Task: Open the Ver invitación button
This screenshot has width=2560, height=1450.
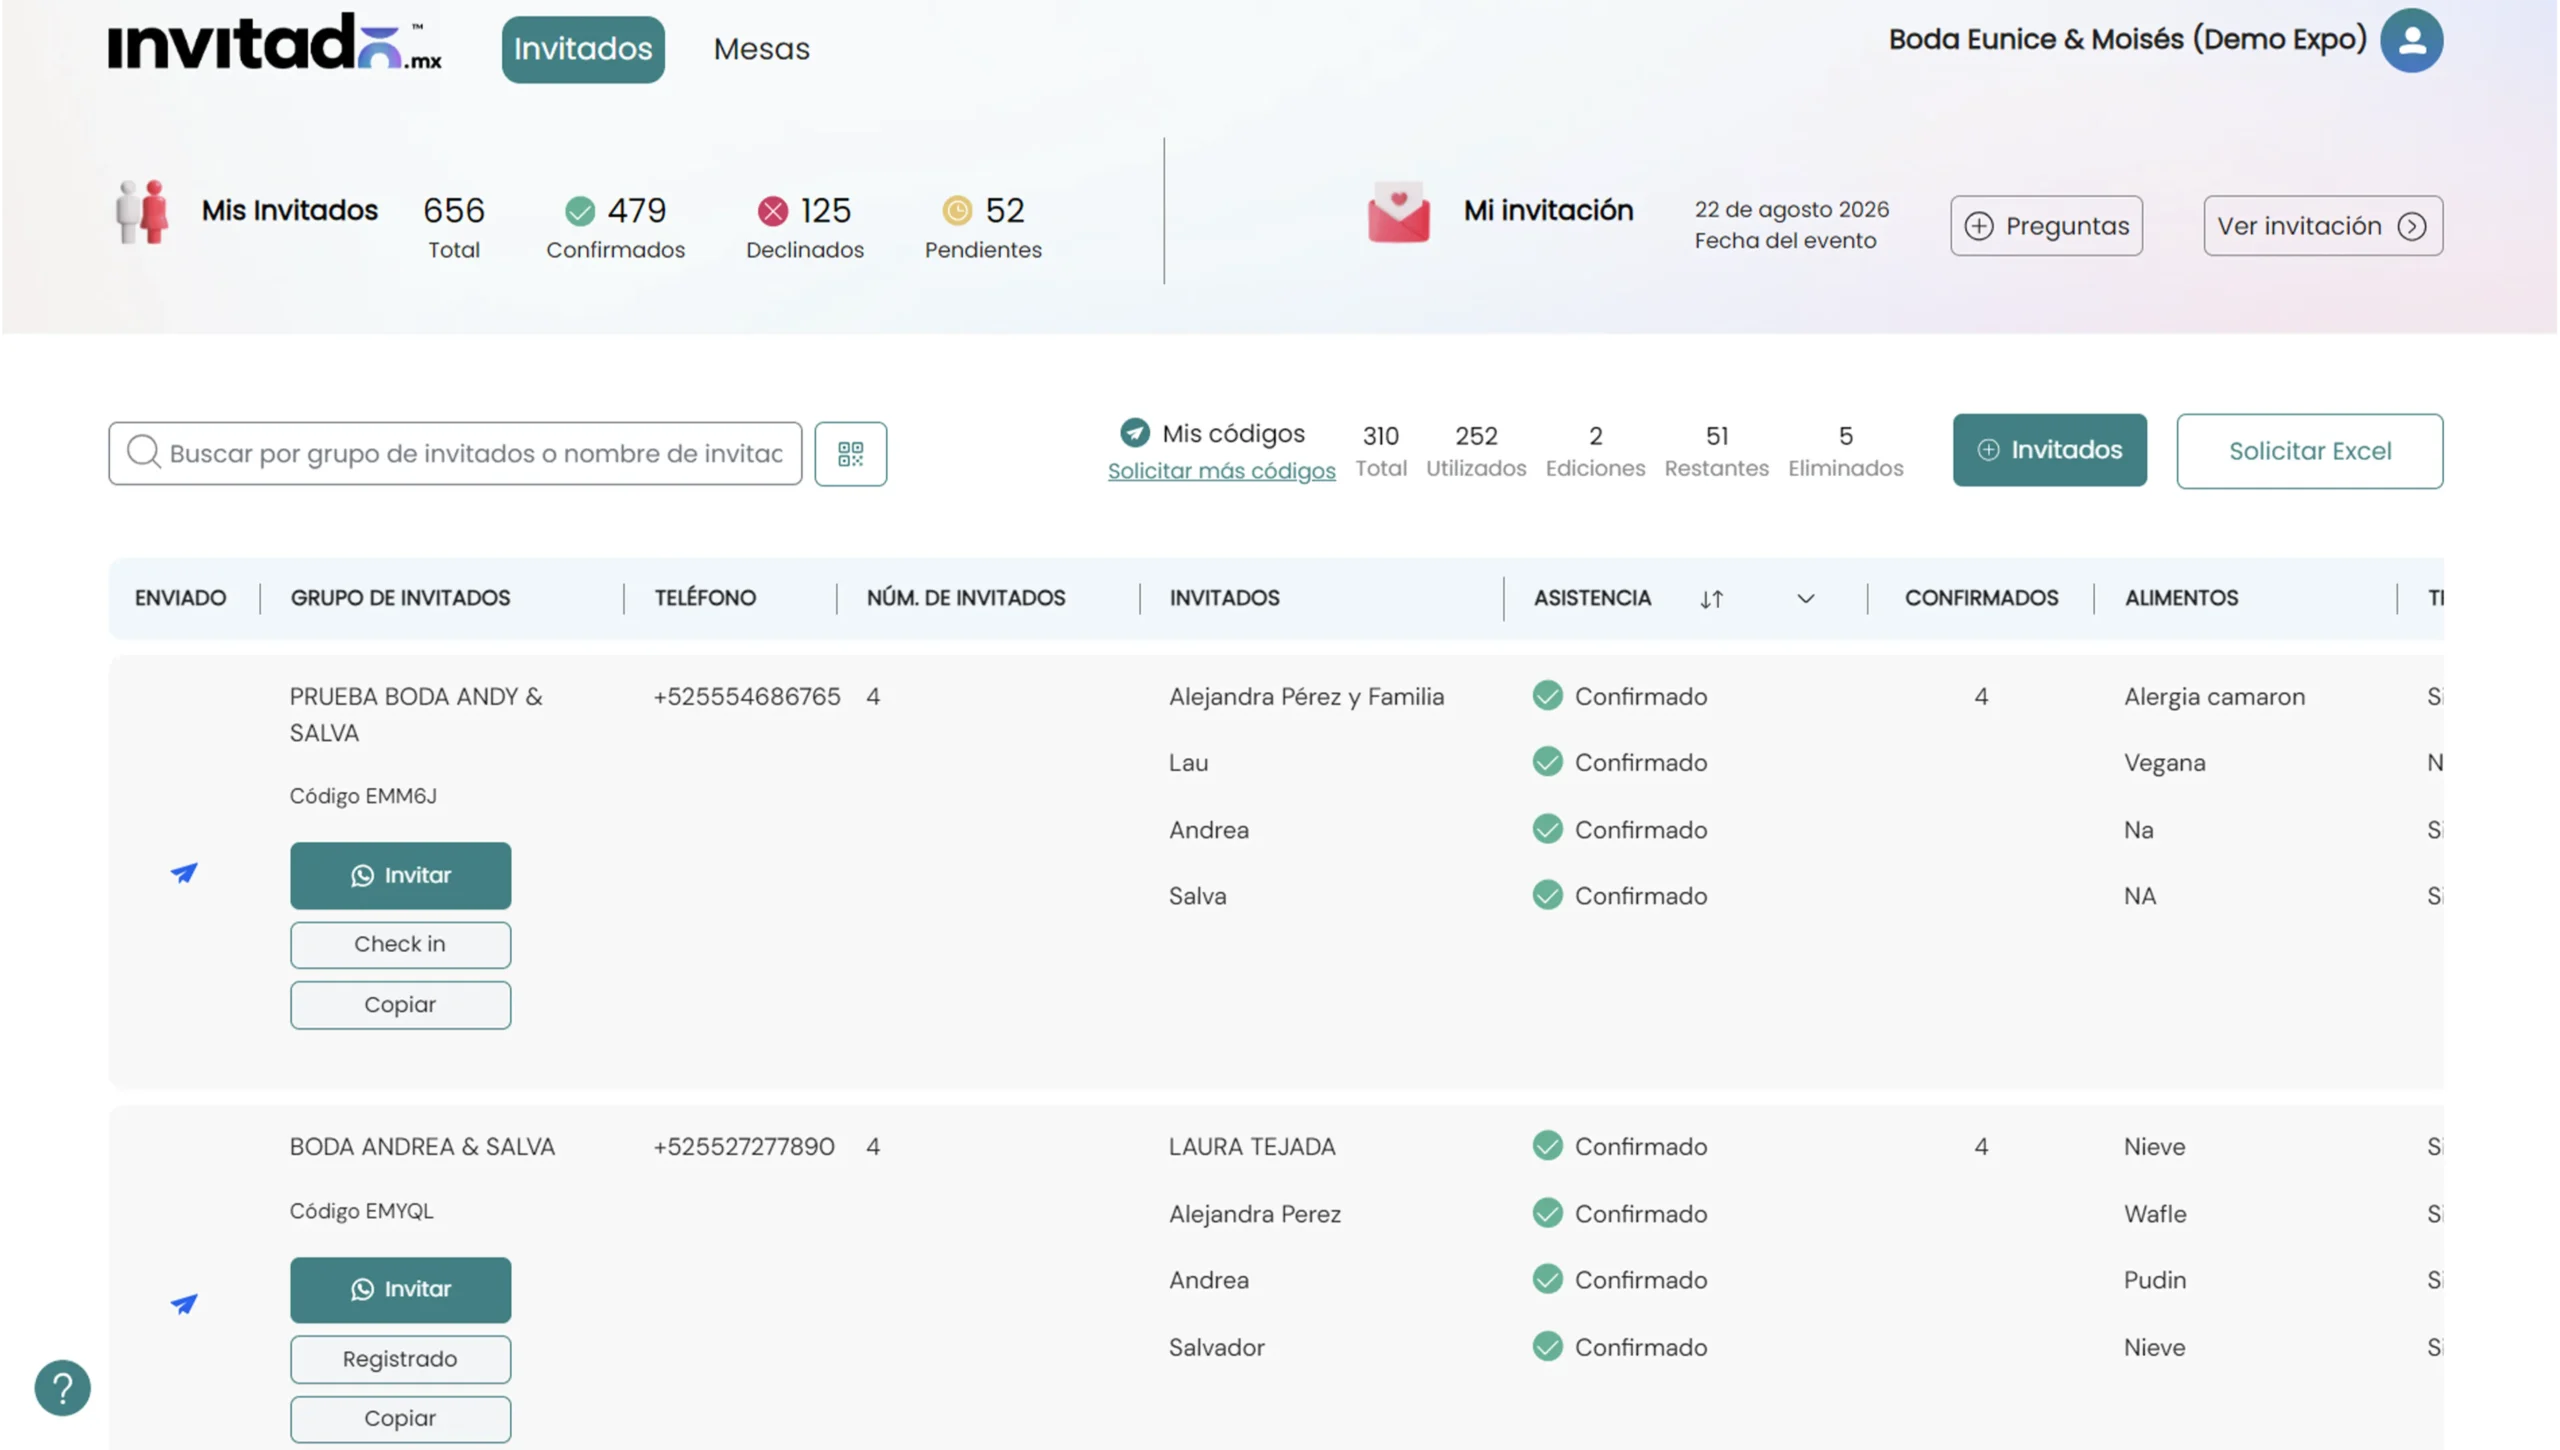Action: 2323,226
